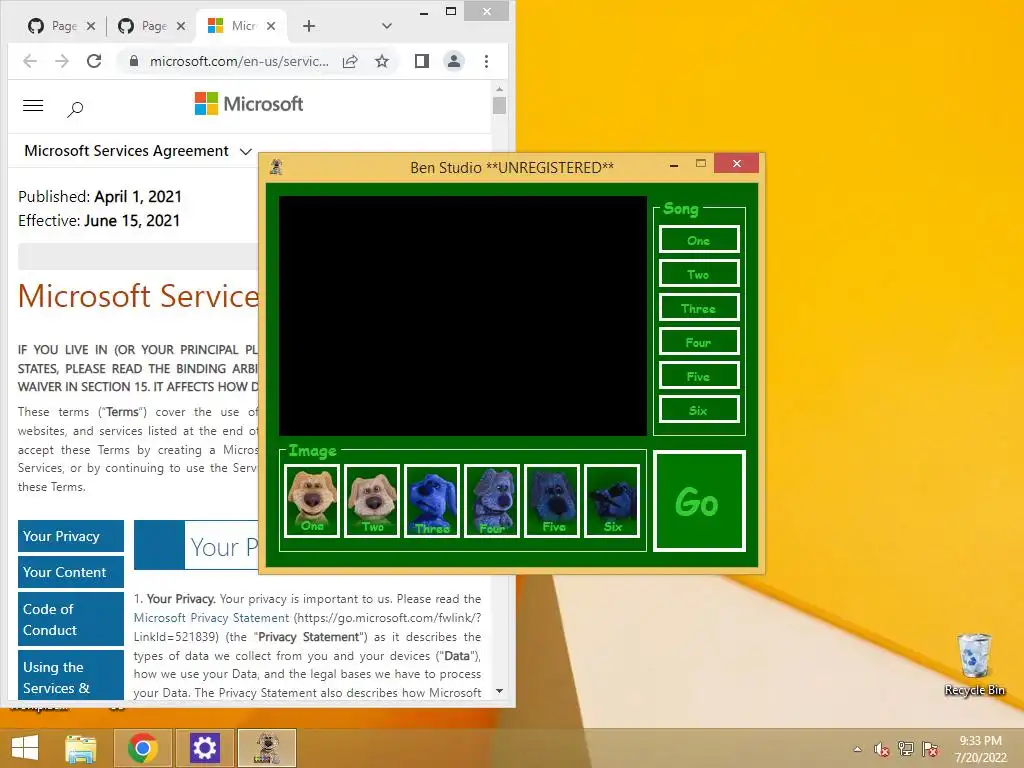The width and height of the screenshot is (1024, 768).
Task: Click the muted volume tray icon
Action: coord(882,749)
